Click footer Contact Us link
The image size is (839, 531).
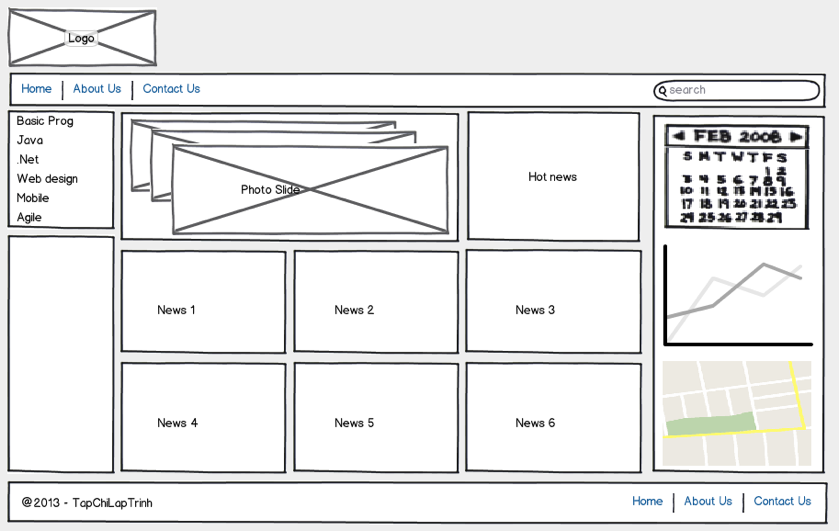(782, 502)
